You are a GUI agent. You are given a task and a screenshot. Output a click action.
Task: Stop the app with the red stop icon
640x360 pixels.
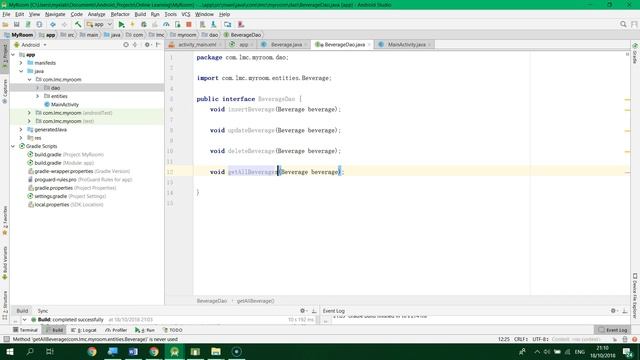[x=189, y=24]
